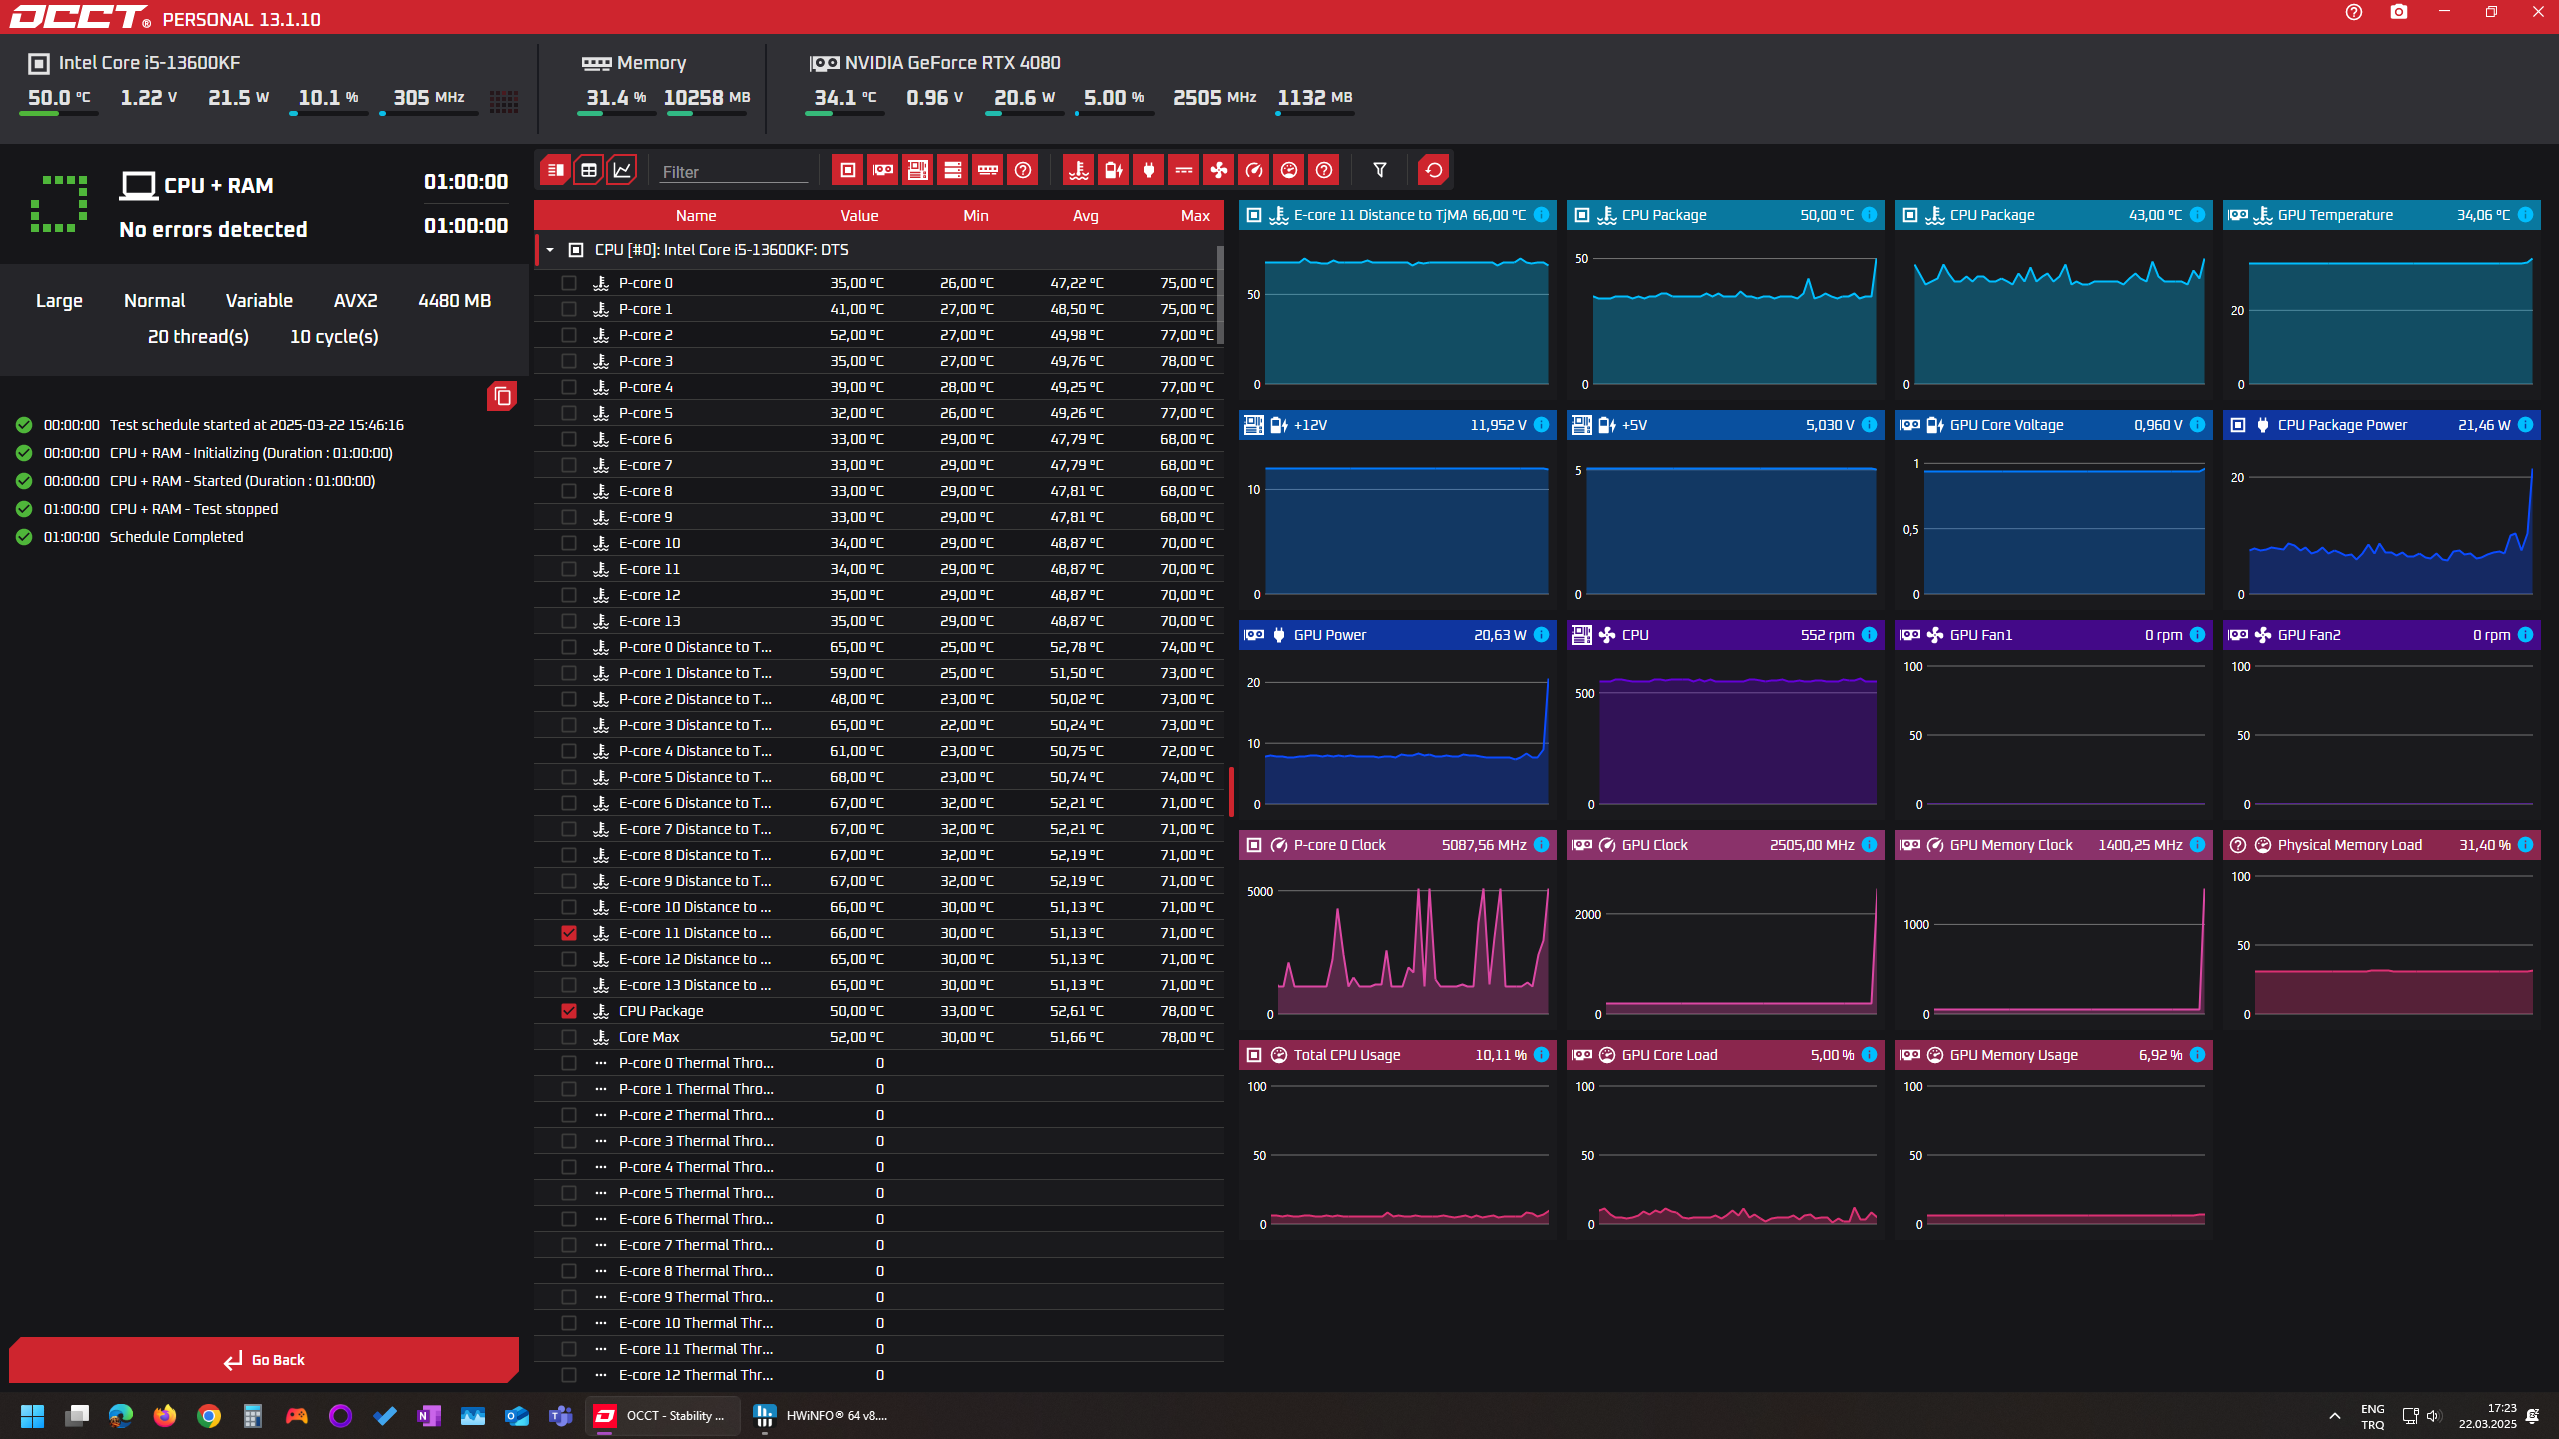Sort by the Name column header
This screenshot has height=1439, width=2559.
(x=696, y=216)
